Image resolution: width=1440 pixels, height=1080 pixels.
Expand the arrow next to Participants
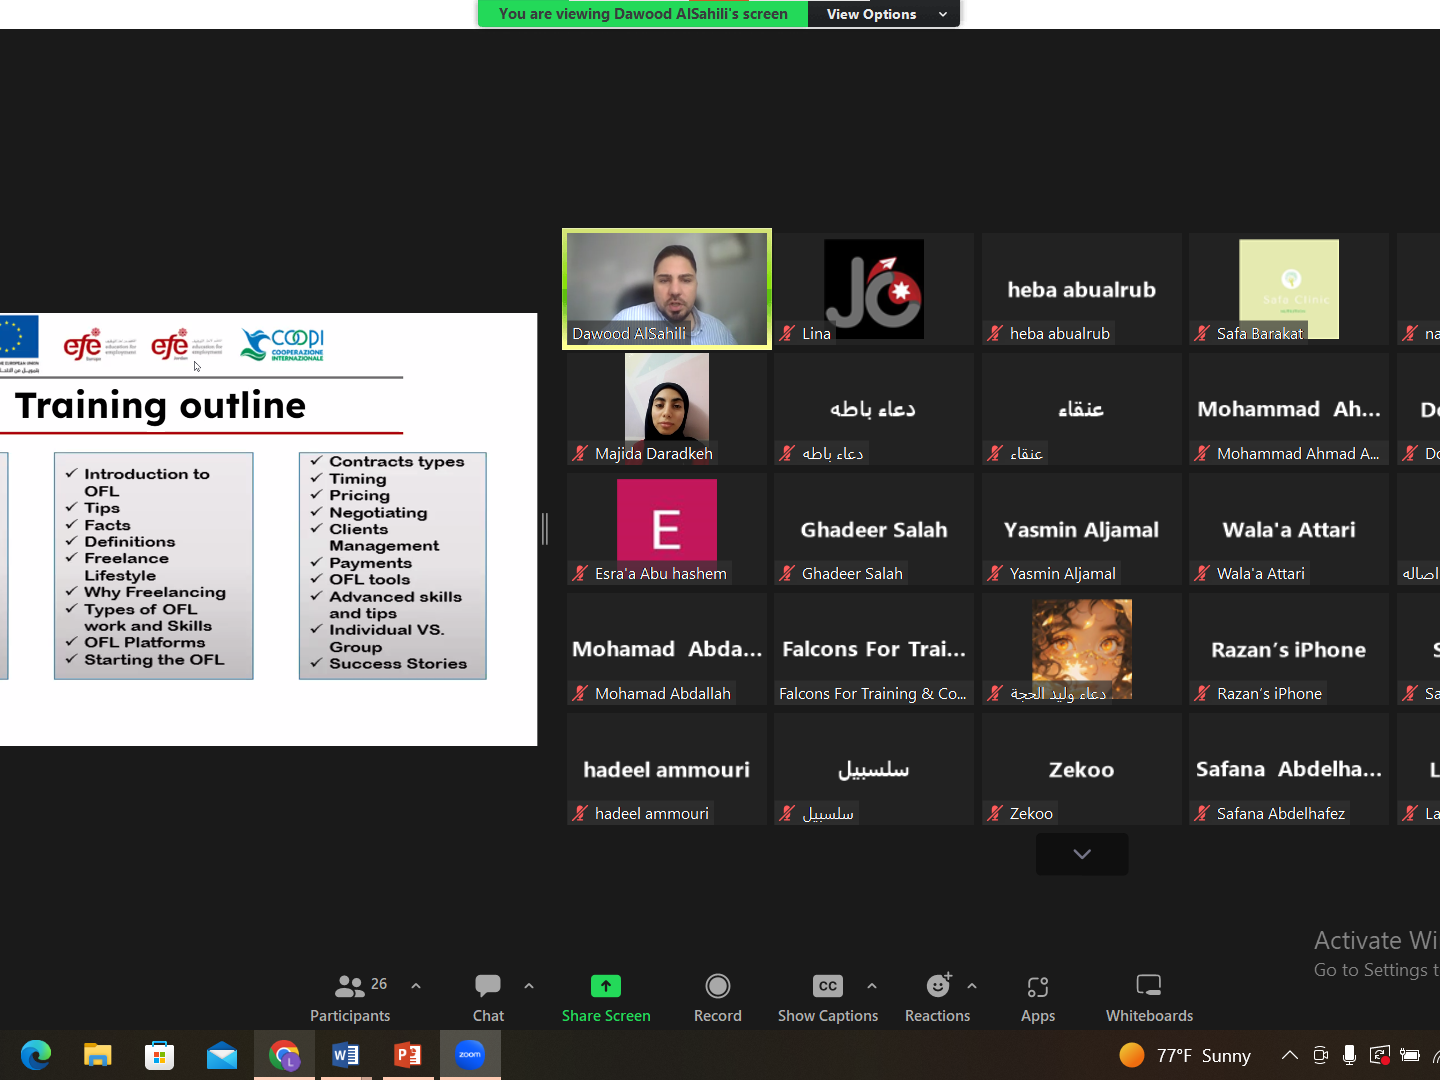click(x=416, y=986)
